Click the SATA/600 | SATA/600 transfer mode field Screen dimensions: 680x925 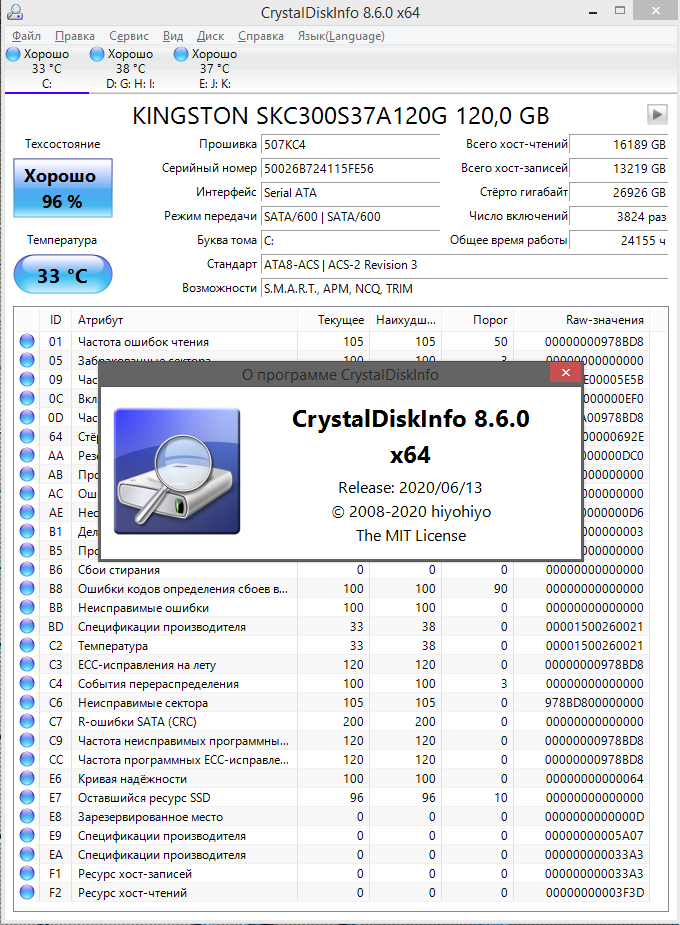(x=350, y=217)
